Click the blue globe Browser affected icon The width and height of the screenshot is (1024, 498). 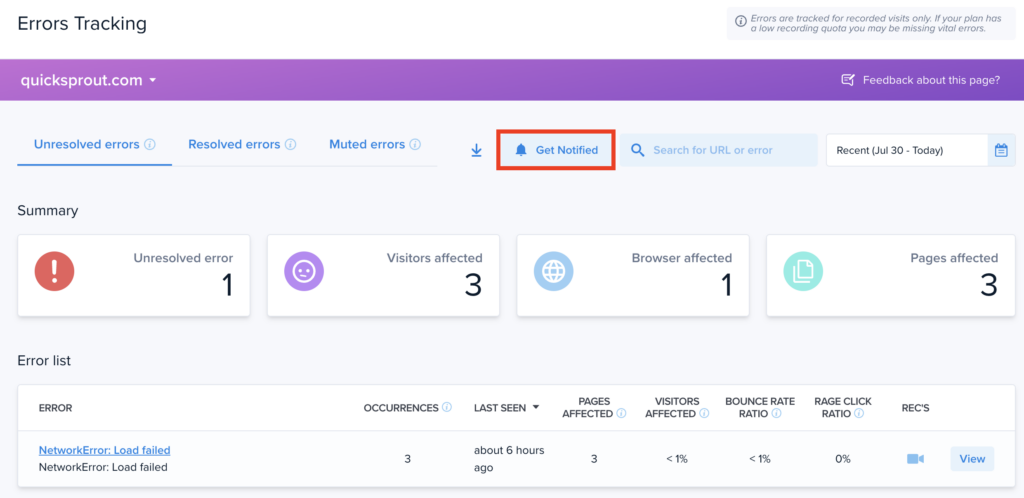click(x=553, y=271)
